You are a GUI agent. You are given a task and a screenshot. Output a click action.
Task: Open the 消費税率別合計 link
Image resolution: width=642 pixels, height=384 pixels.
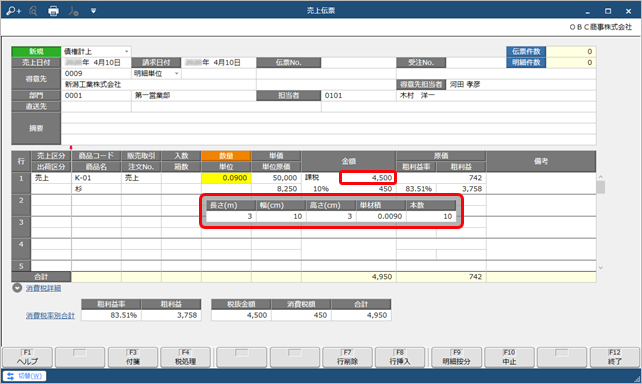tap(50, 316)
